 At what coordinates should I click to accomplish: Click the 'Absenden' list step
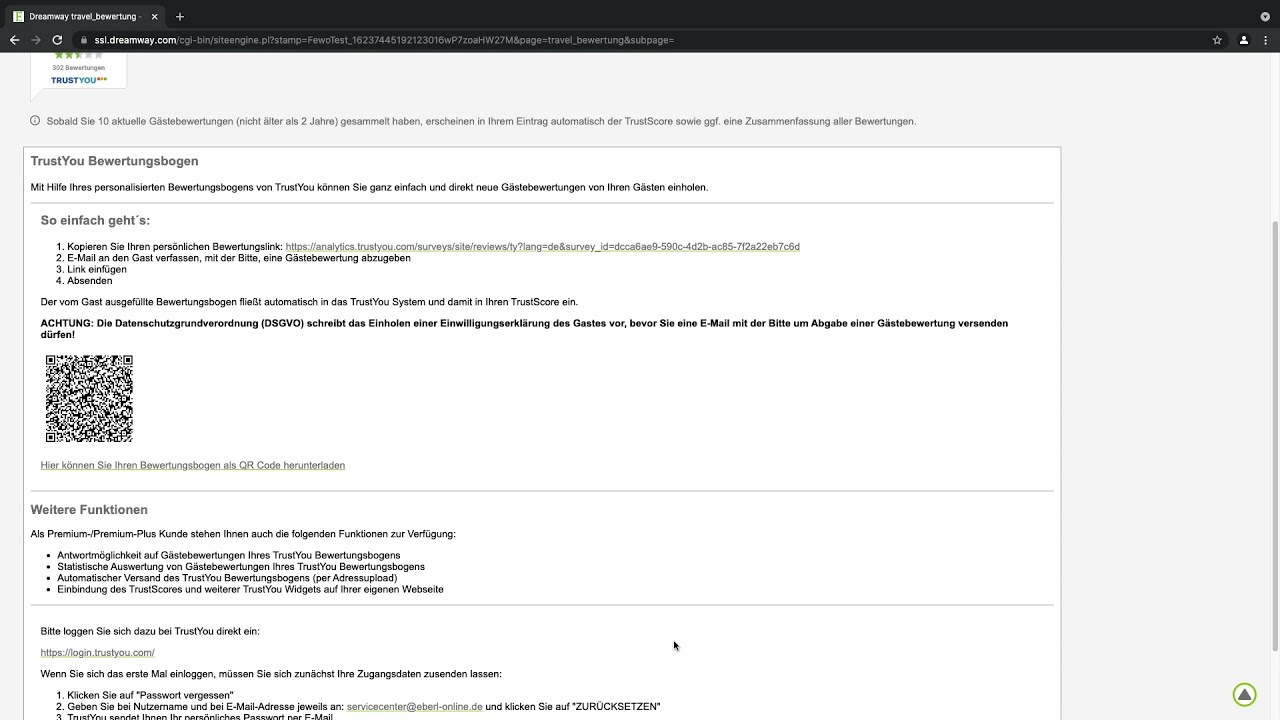[x=90, y=281]
